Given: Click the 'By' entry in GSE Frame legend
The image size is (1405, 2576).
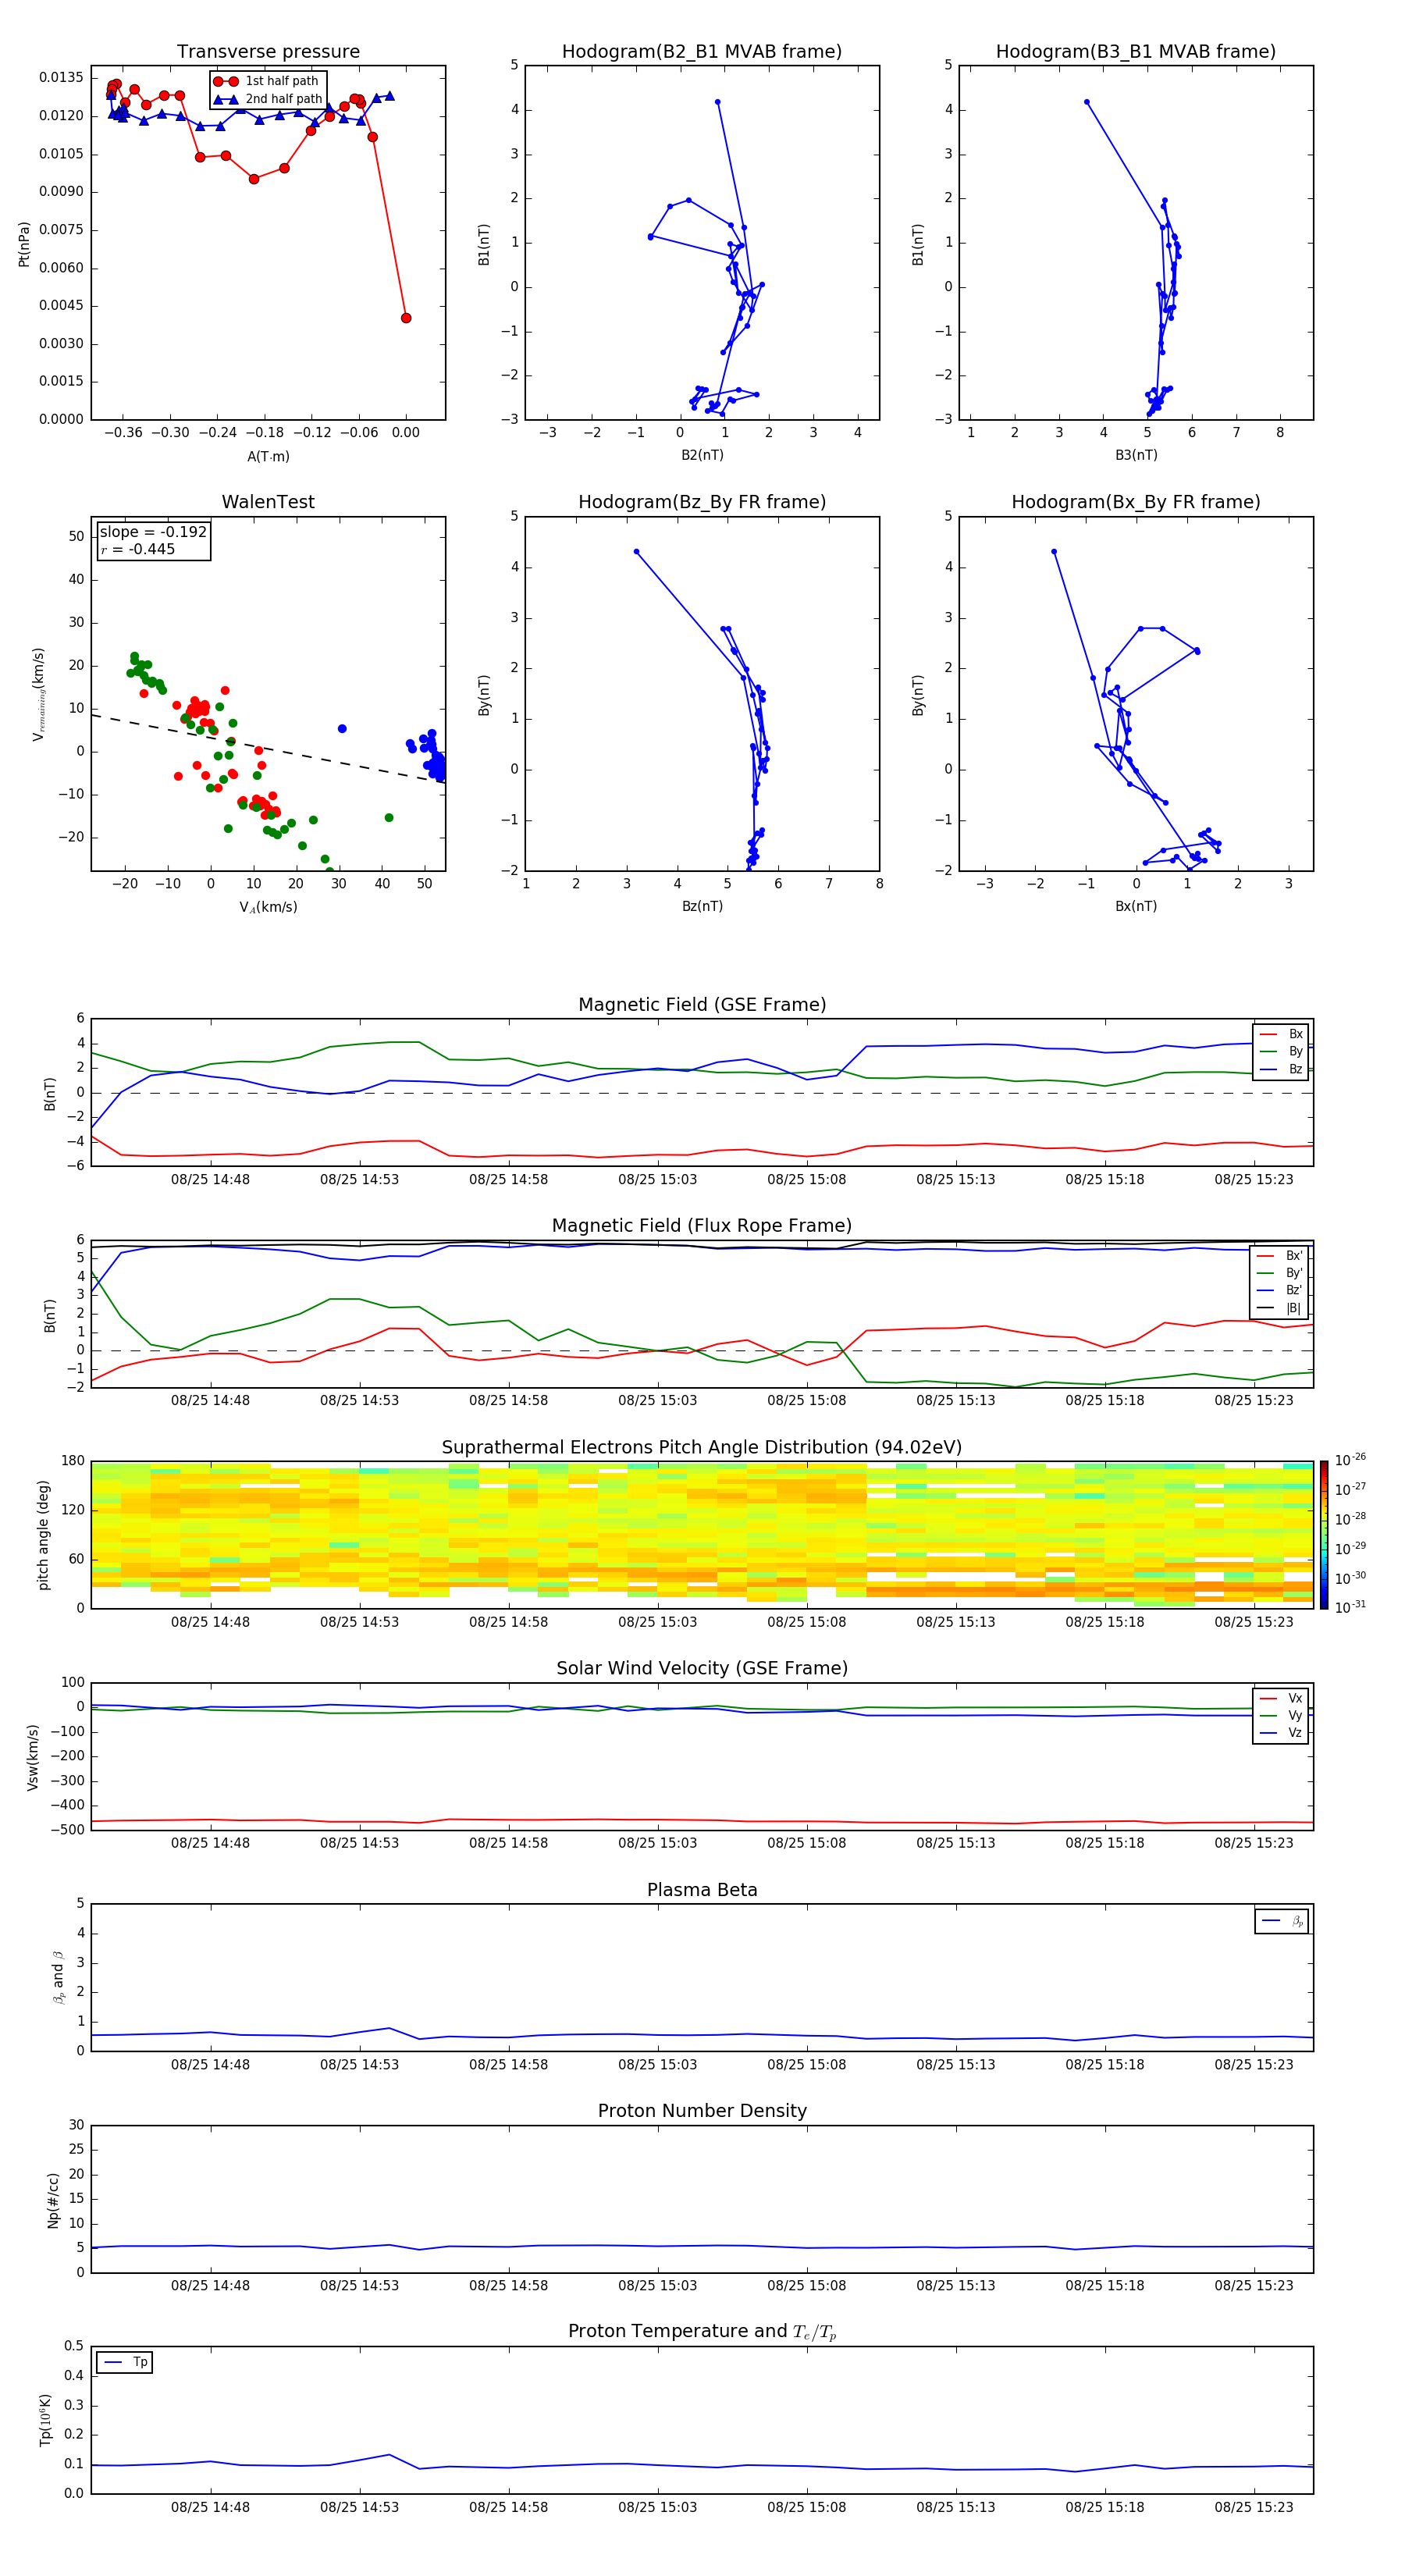Looking at the screenshot, I should [x=1281, y=1051].
